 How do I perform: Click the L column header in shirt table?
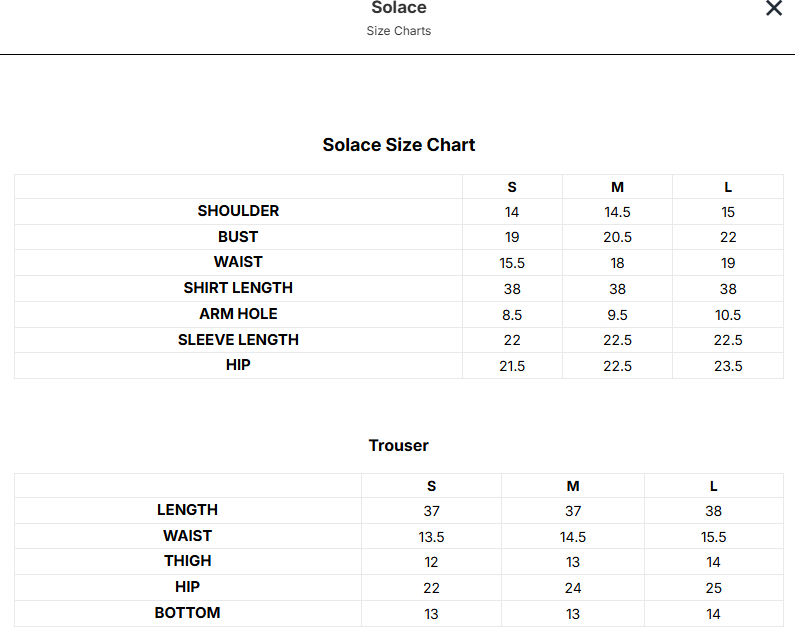(x=728, y=188)
